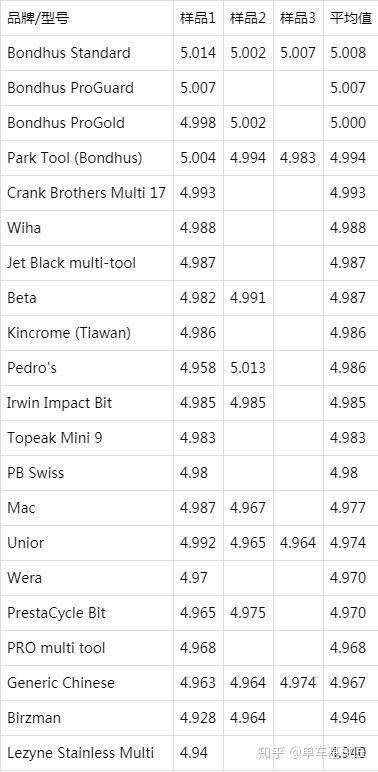This screenshot has width=378, height=772.
Task: Click the 知乎 watermark text
Action: tap(271, 752)
